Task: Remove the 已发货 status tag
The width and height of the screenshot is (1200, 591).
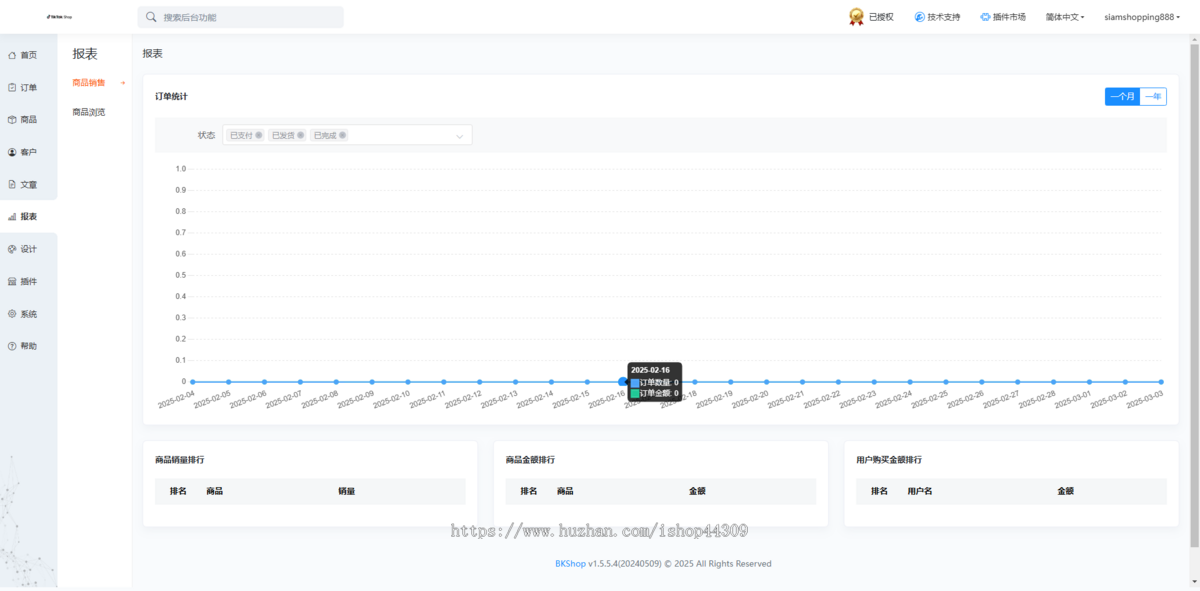Action: 300,135
